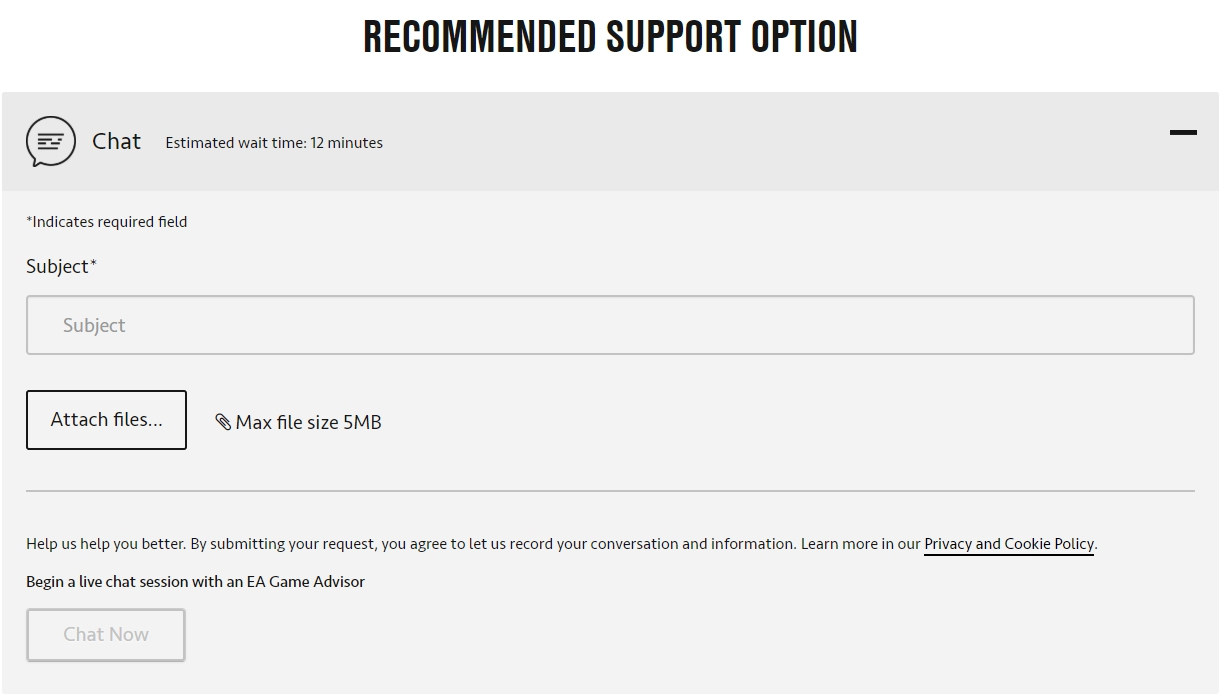
Task: Click the horizontal divider below Attach files
Action: click(x=610, y=491)
